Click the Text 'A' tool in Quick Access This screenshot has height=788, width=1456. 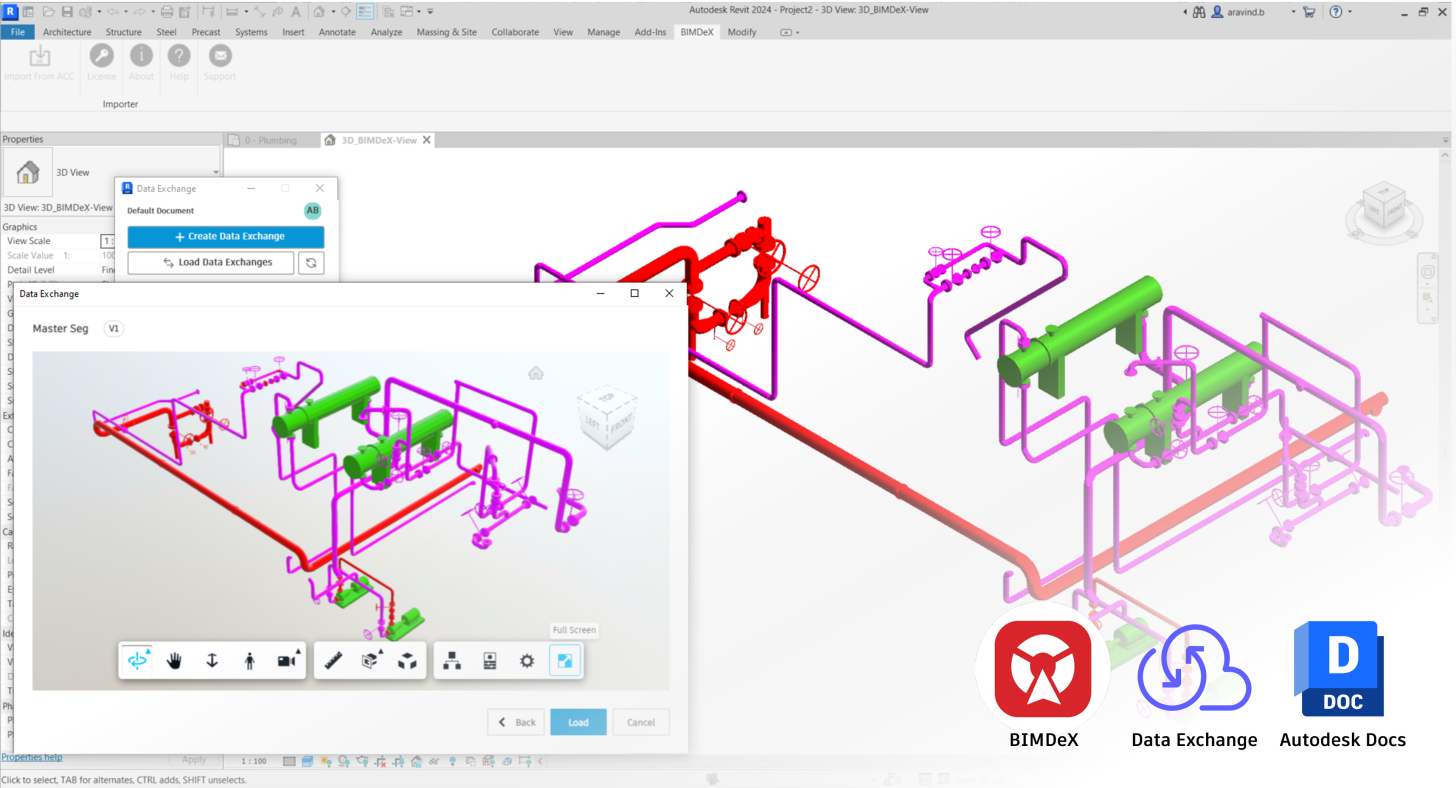(295, 12)
